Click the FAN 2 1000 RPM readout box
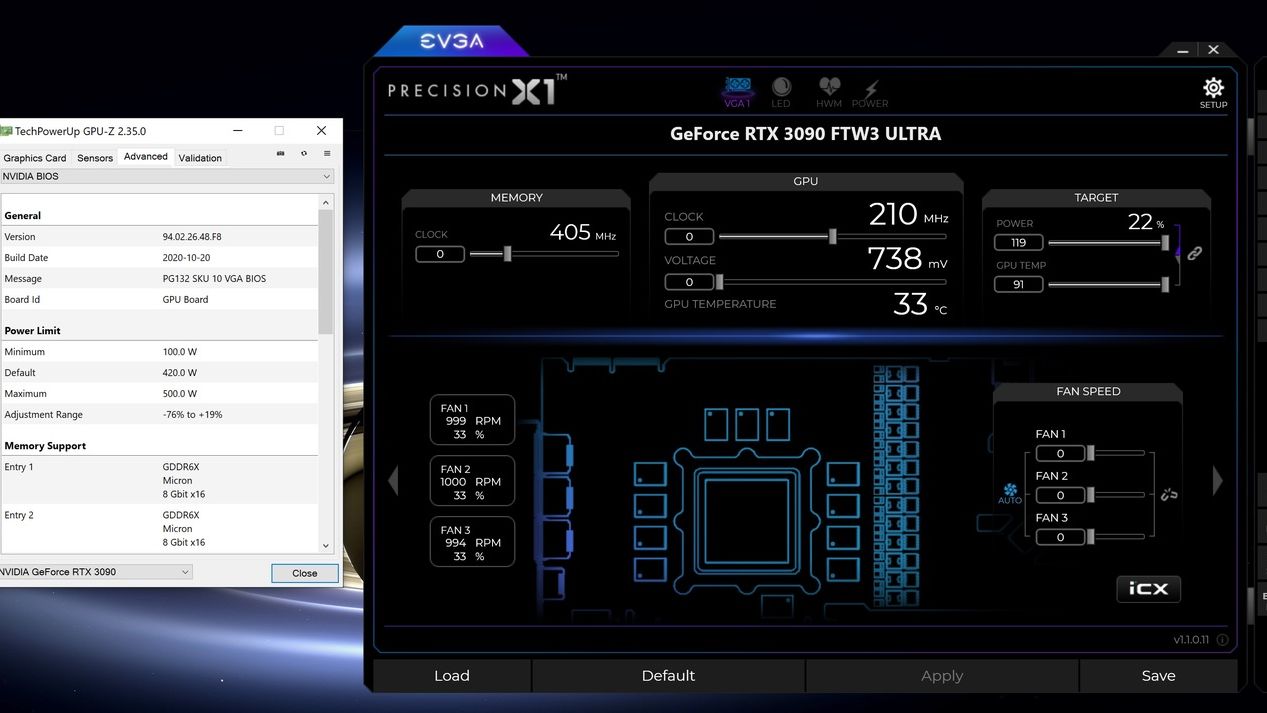Image resolution: width=1267 pixels, height=713 pixels. [x=472, y=481]
